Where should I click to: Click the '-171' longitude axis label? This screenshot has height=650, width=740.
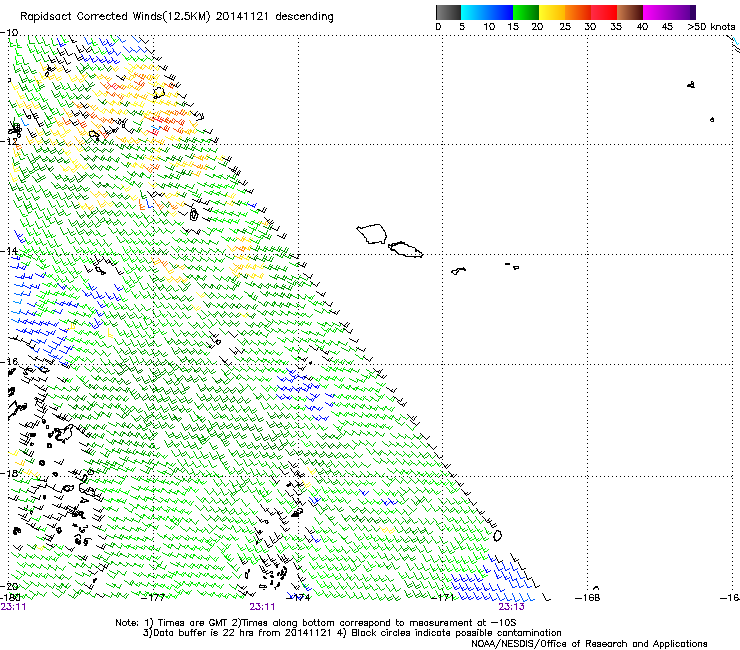point(443,598)
